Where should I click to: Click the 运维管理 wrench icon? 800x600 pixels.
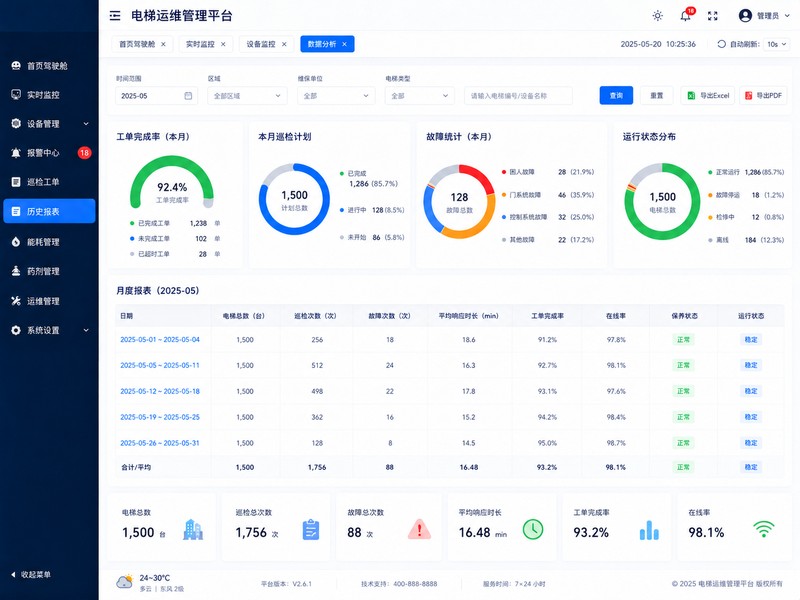(x=16, y=301)
